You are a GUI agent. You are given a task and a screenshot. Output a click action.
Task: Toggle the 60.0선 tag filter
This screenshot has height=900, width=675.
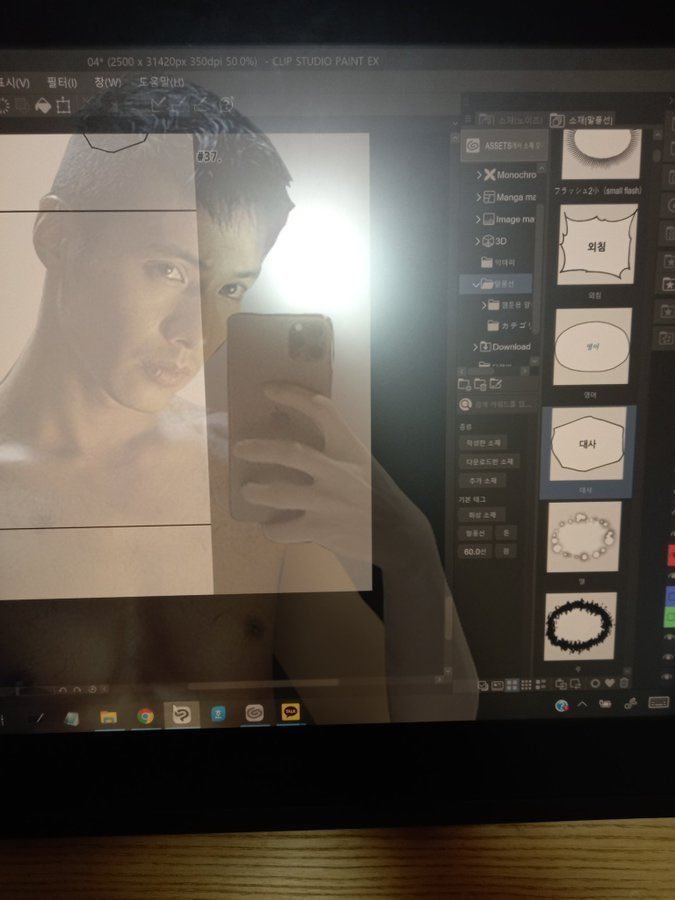pos(473,551)
